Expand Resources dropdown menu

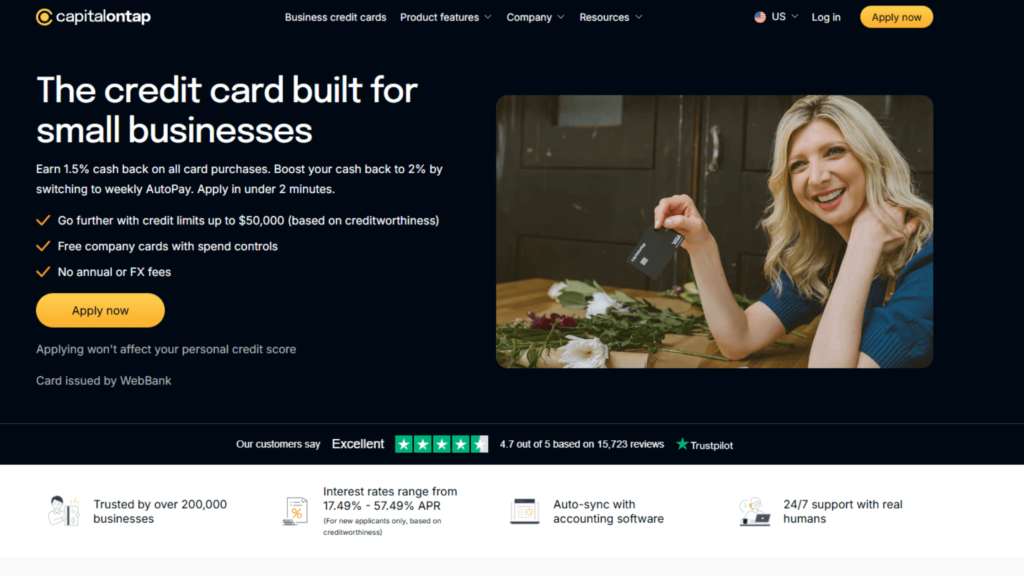611,18
